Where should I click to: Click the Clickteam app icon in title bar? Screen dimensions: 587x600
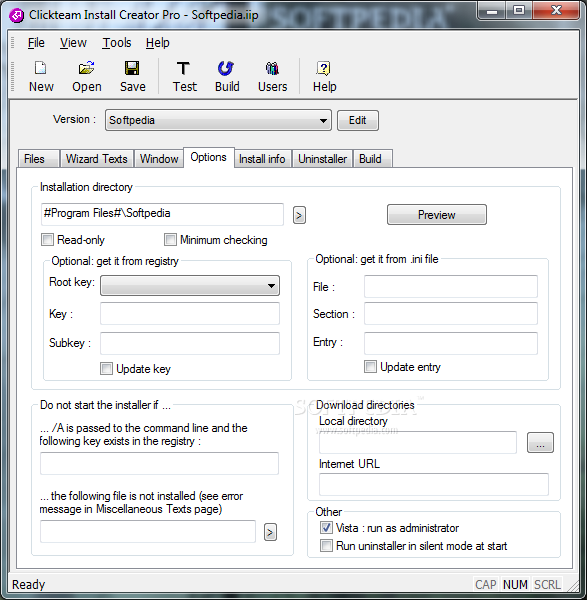(x=16, y=15)
